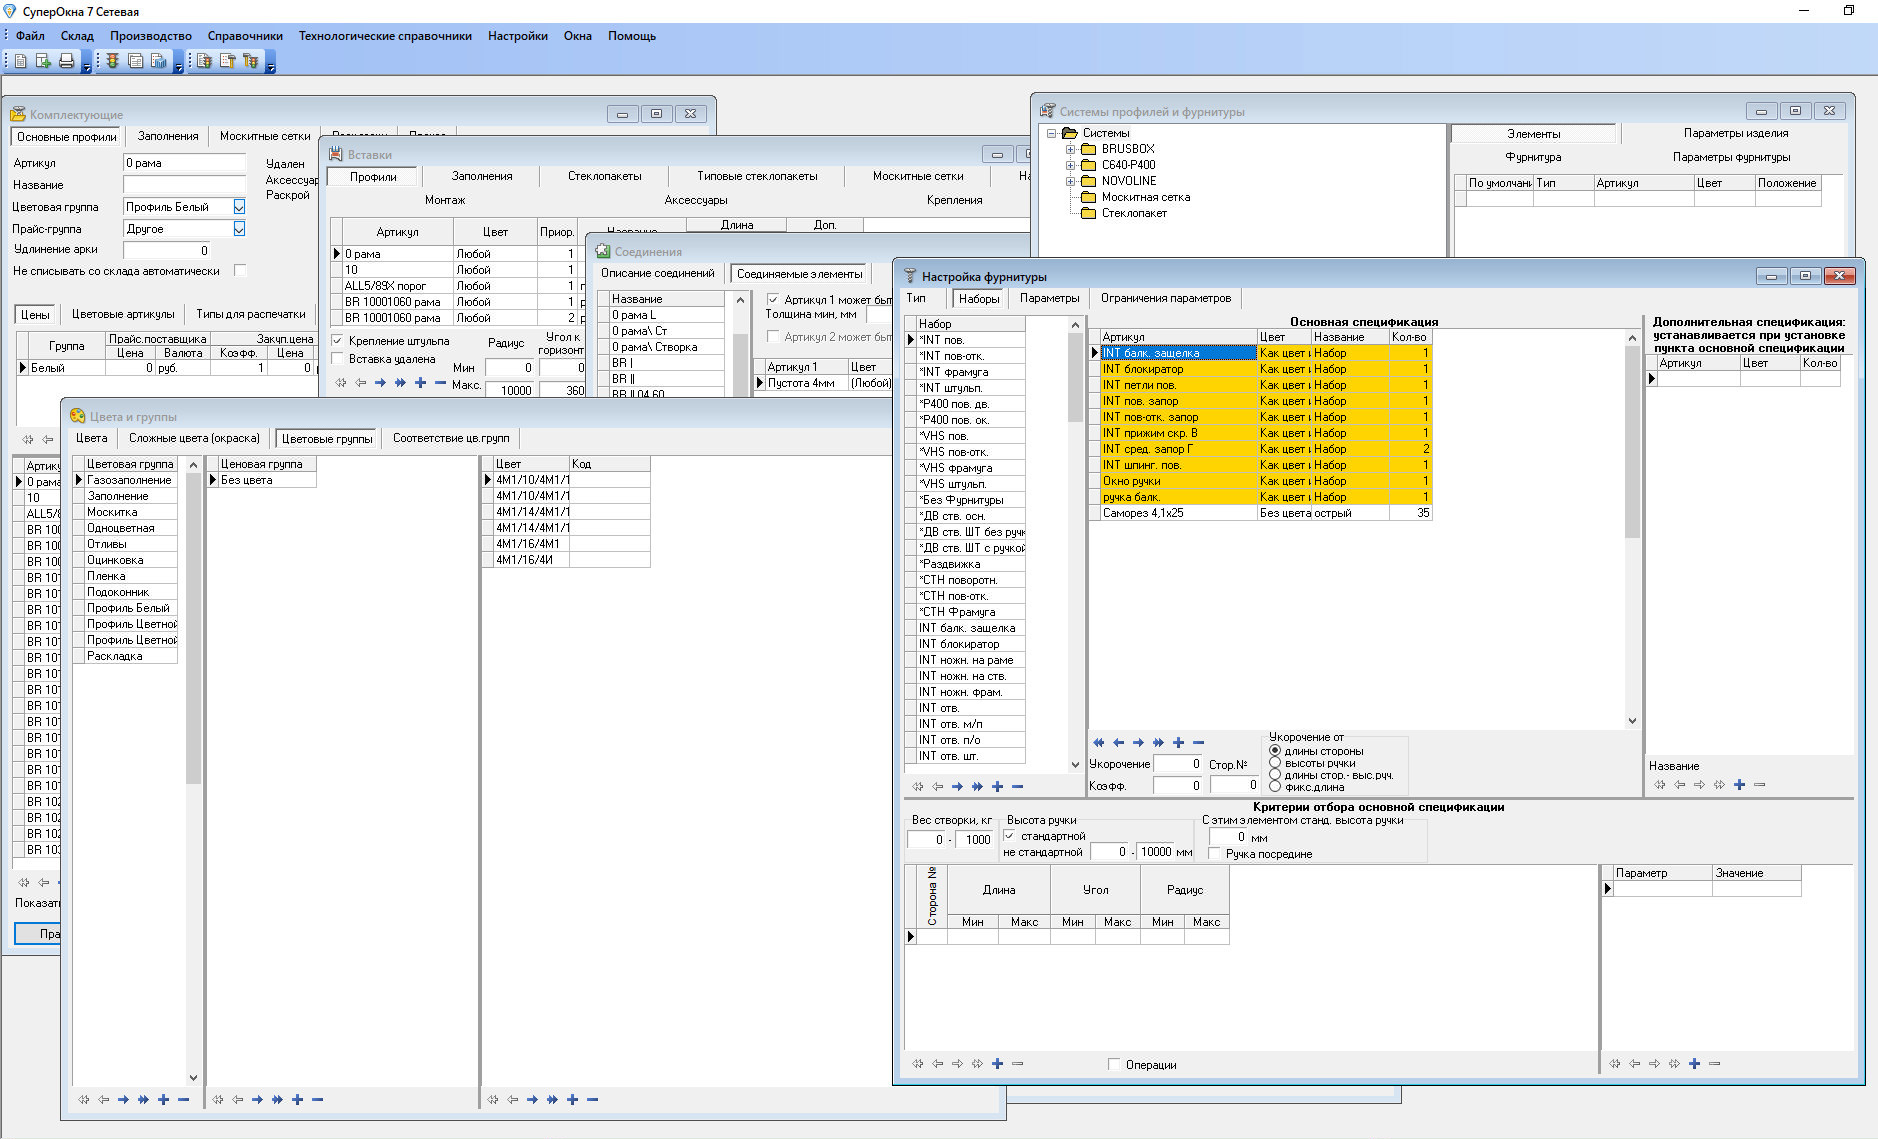Open Прайс-группа dropdown 'Другое'

tap(239, 229)
